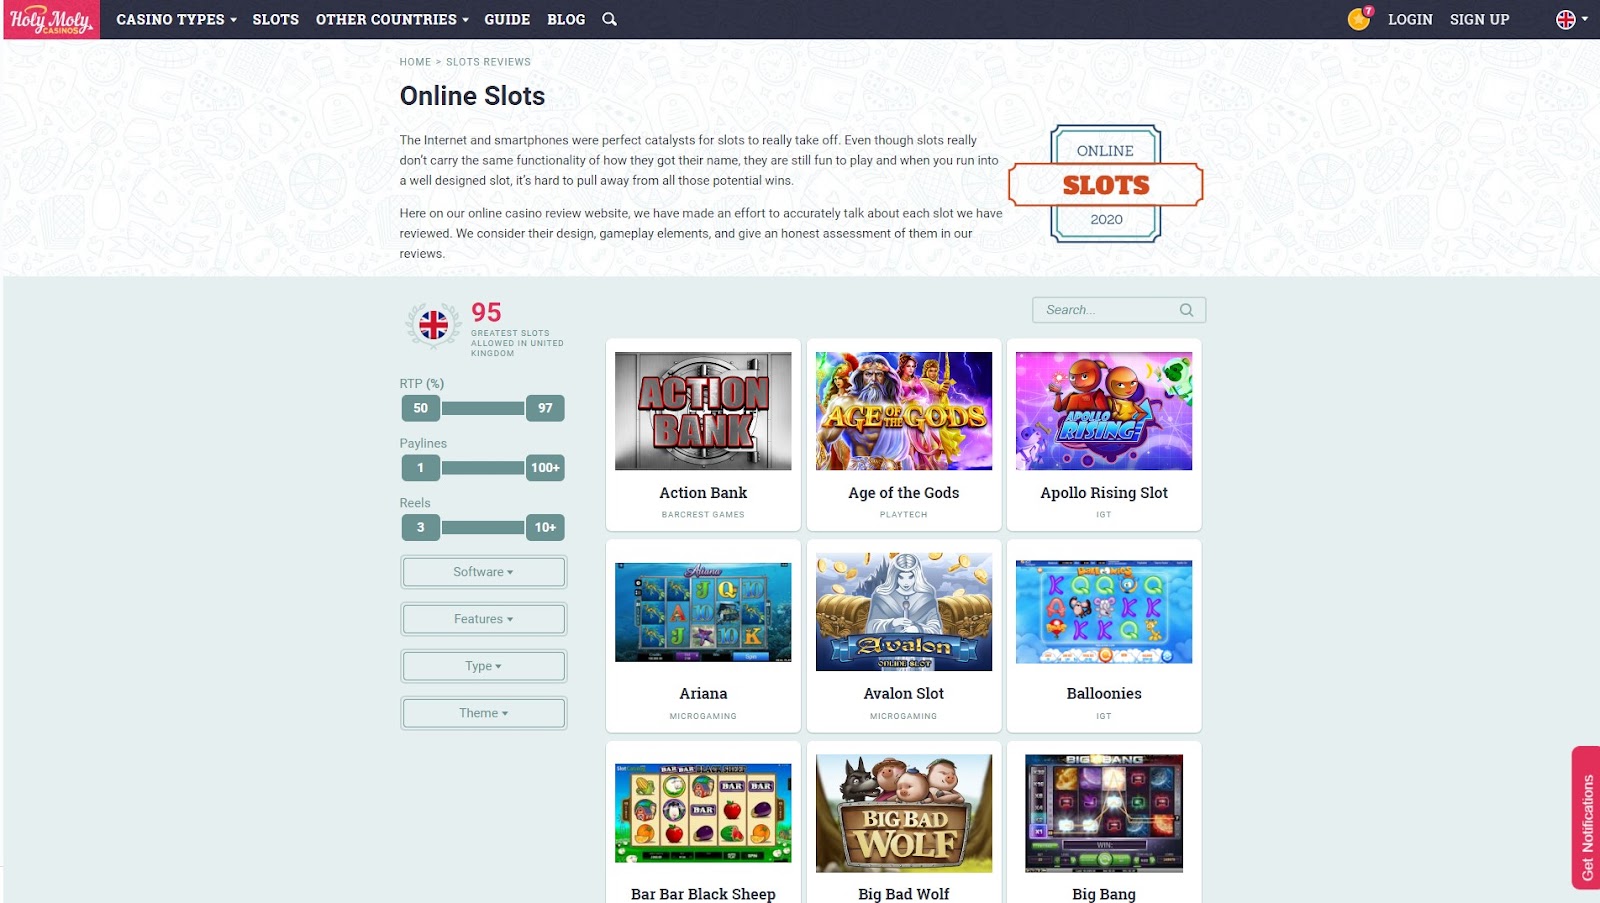Screen dimensions: 1600x903
Task: Focus the slots Search input field
Action: point(1108,310)
